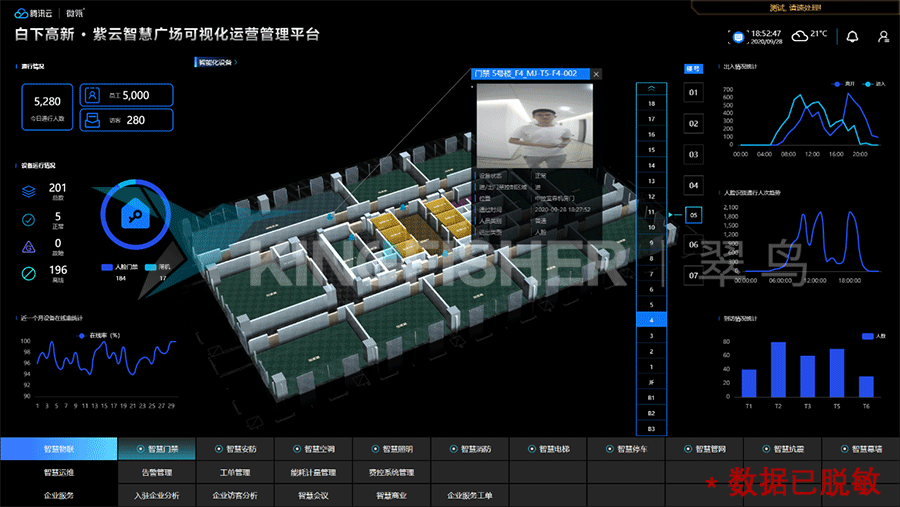Toggle the online rate legend marker
Image resolution: width=900 pixels, height=507 pixels.
click(x=82, y=336)
